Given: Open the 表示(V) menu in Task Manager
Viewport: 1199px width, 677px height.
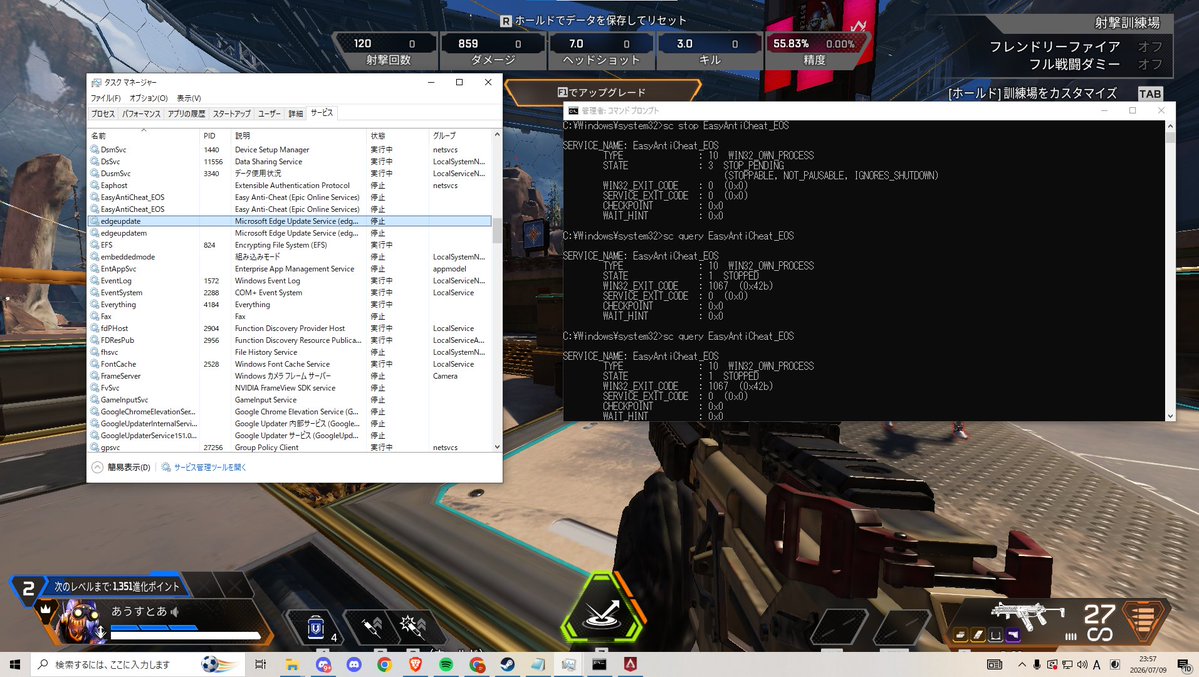Looking at the screenshot, I should point(188,98).
